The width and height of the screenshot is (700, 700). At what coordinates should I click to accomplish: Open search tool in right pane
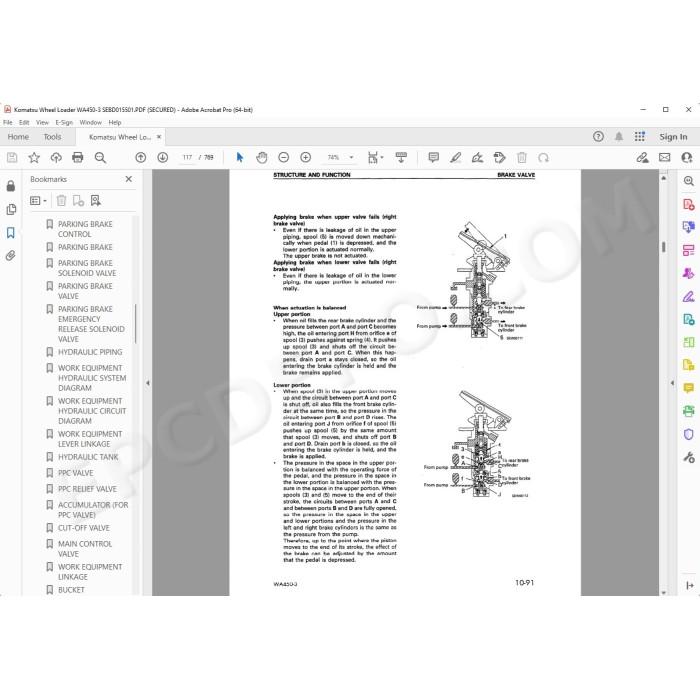[688, 181]
